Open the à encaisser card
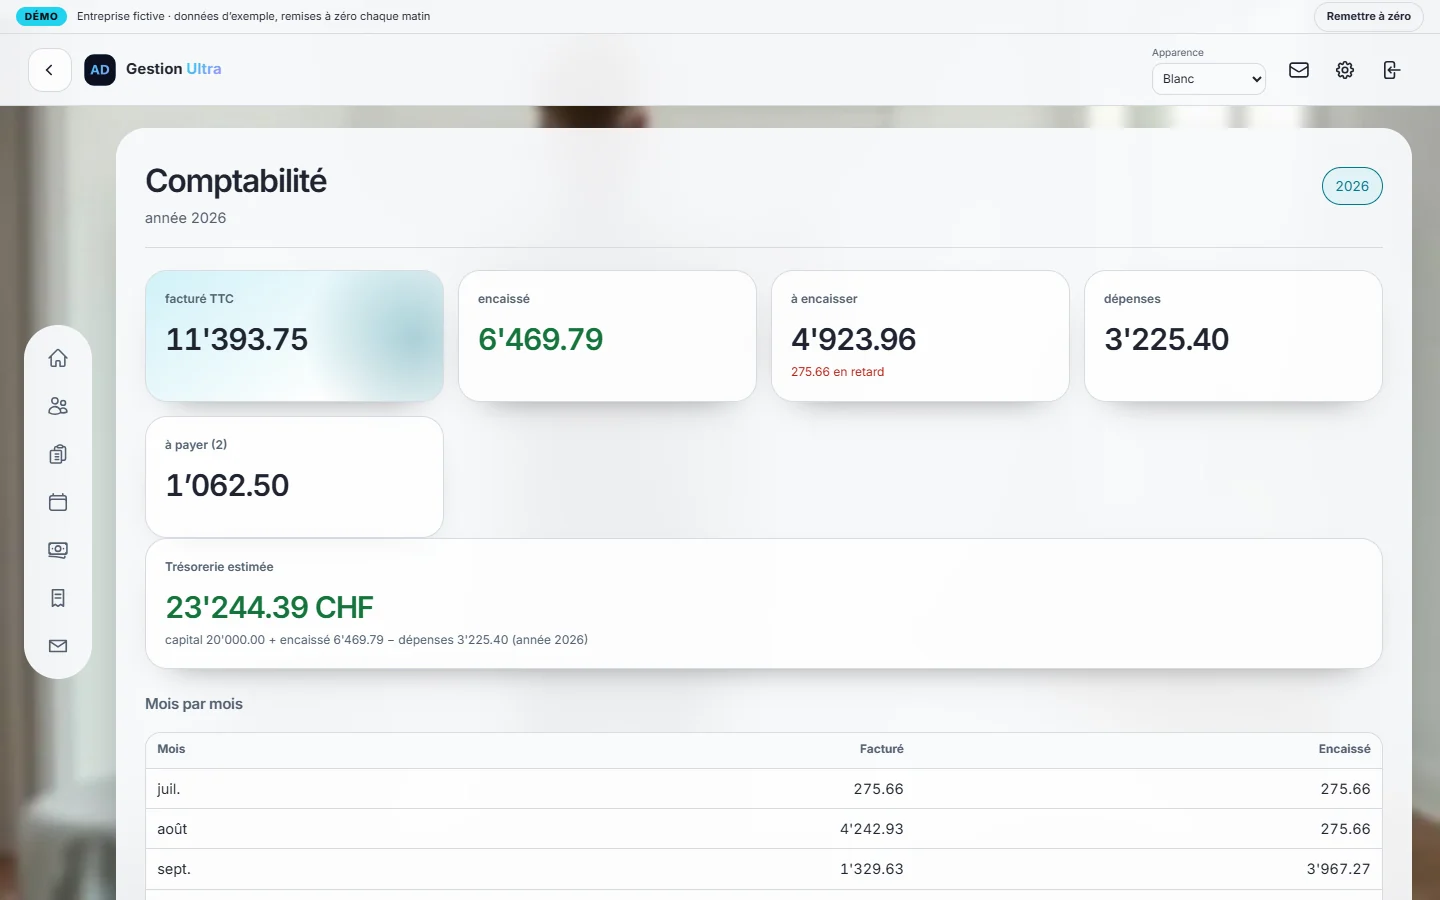1440x900 pixels. (x=920, y=336)
